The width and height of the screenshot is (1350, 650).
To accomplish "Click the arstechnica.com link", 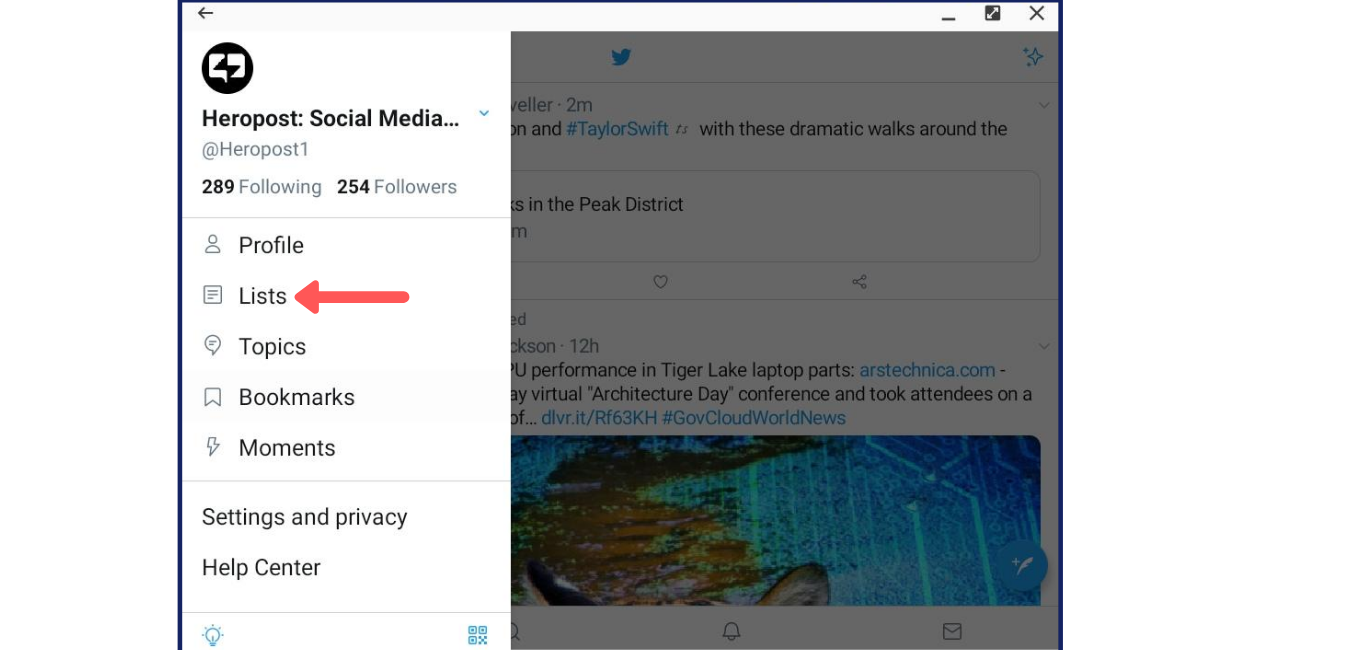I will (926, 369).
